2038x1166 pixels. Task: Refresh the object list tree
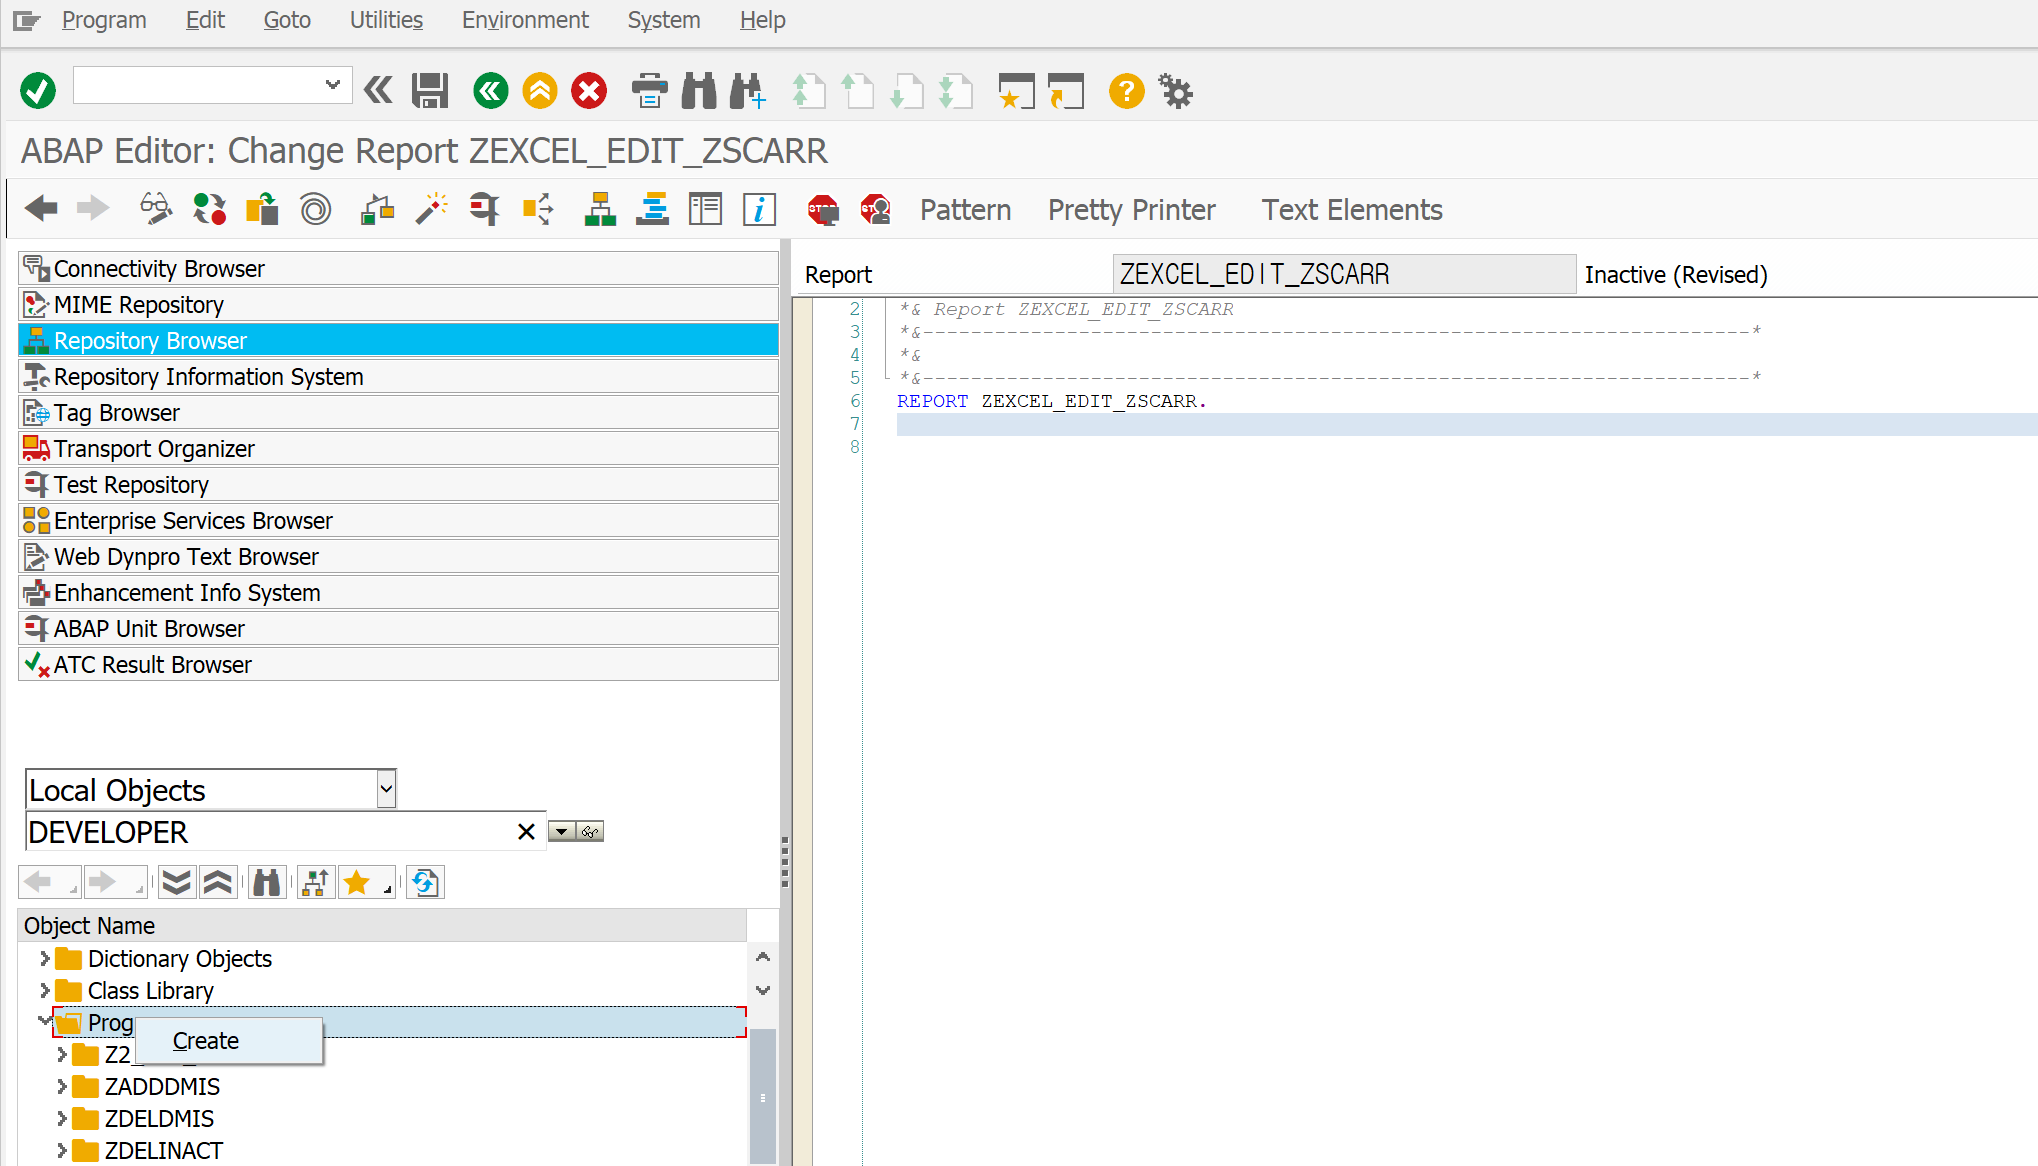coord(425,882)
